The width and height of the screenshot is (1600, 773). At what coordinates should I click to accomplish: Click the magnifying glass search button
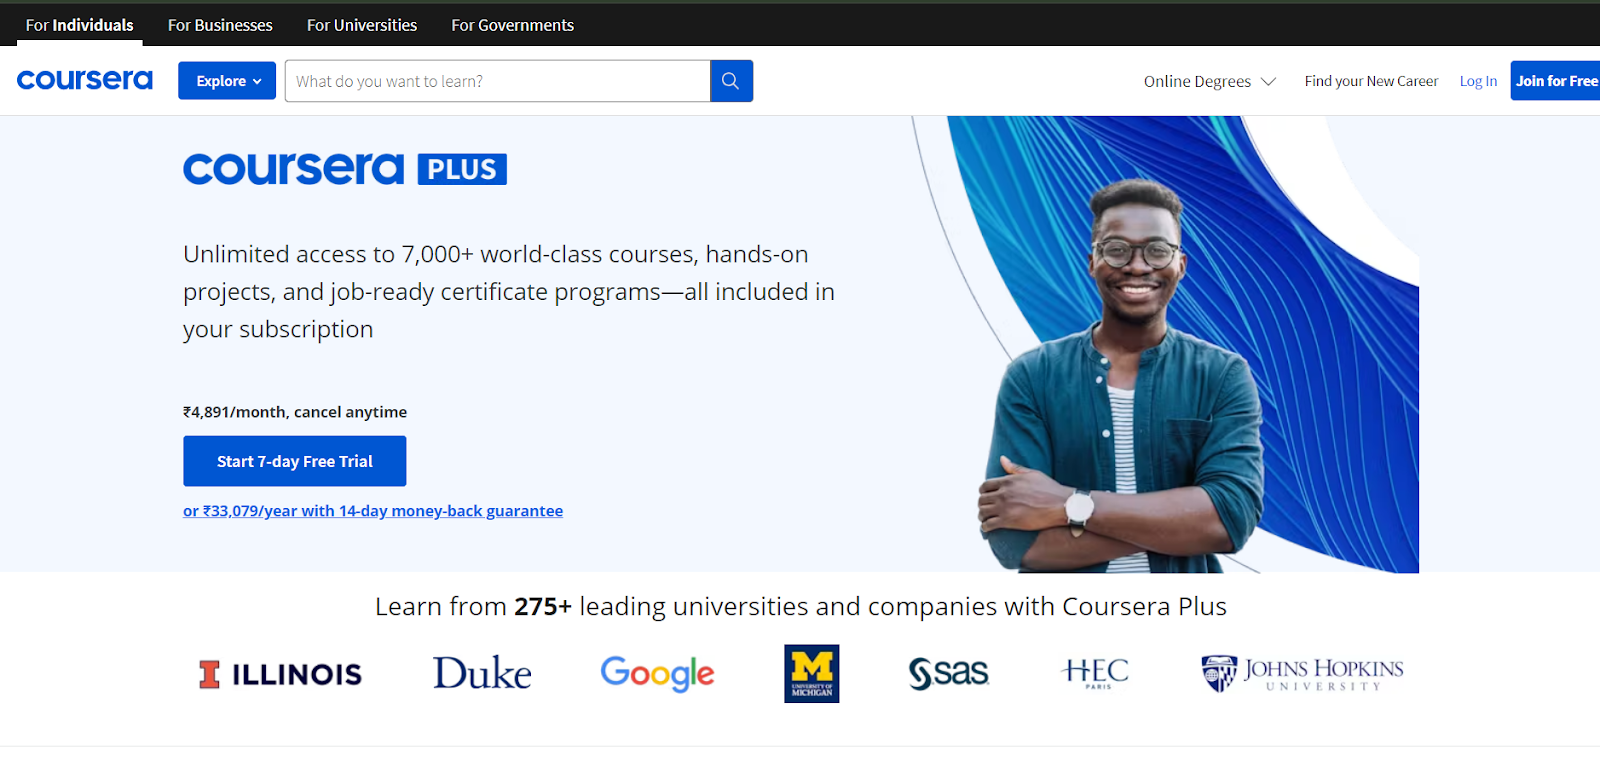click(x=731, y=81)
